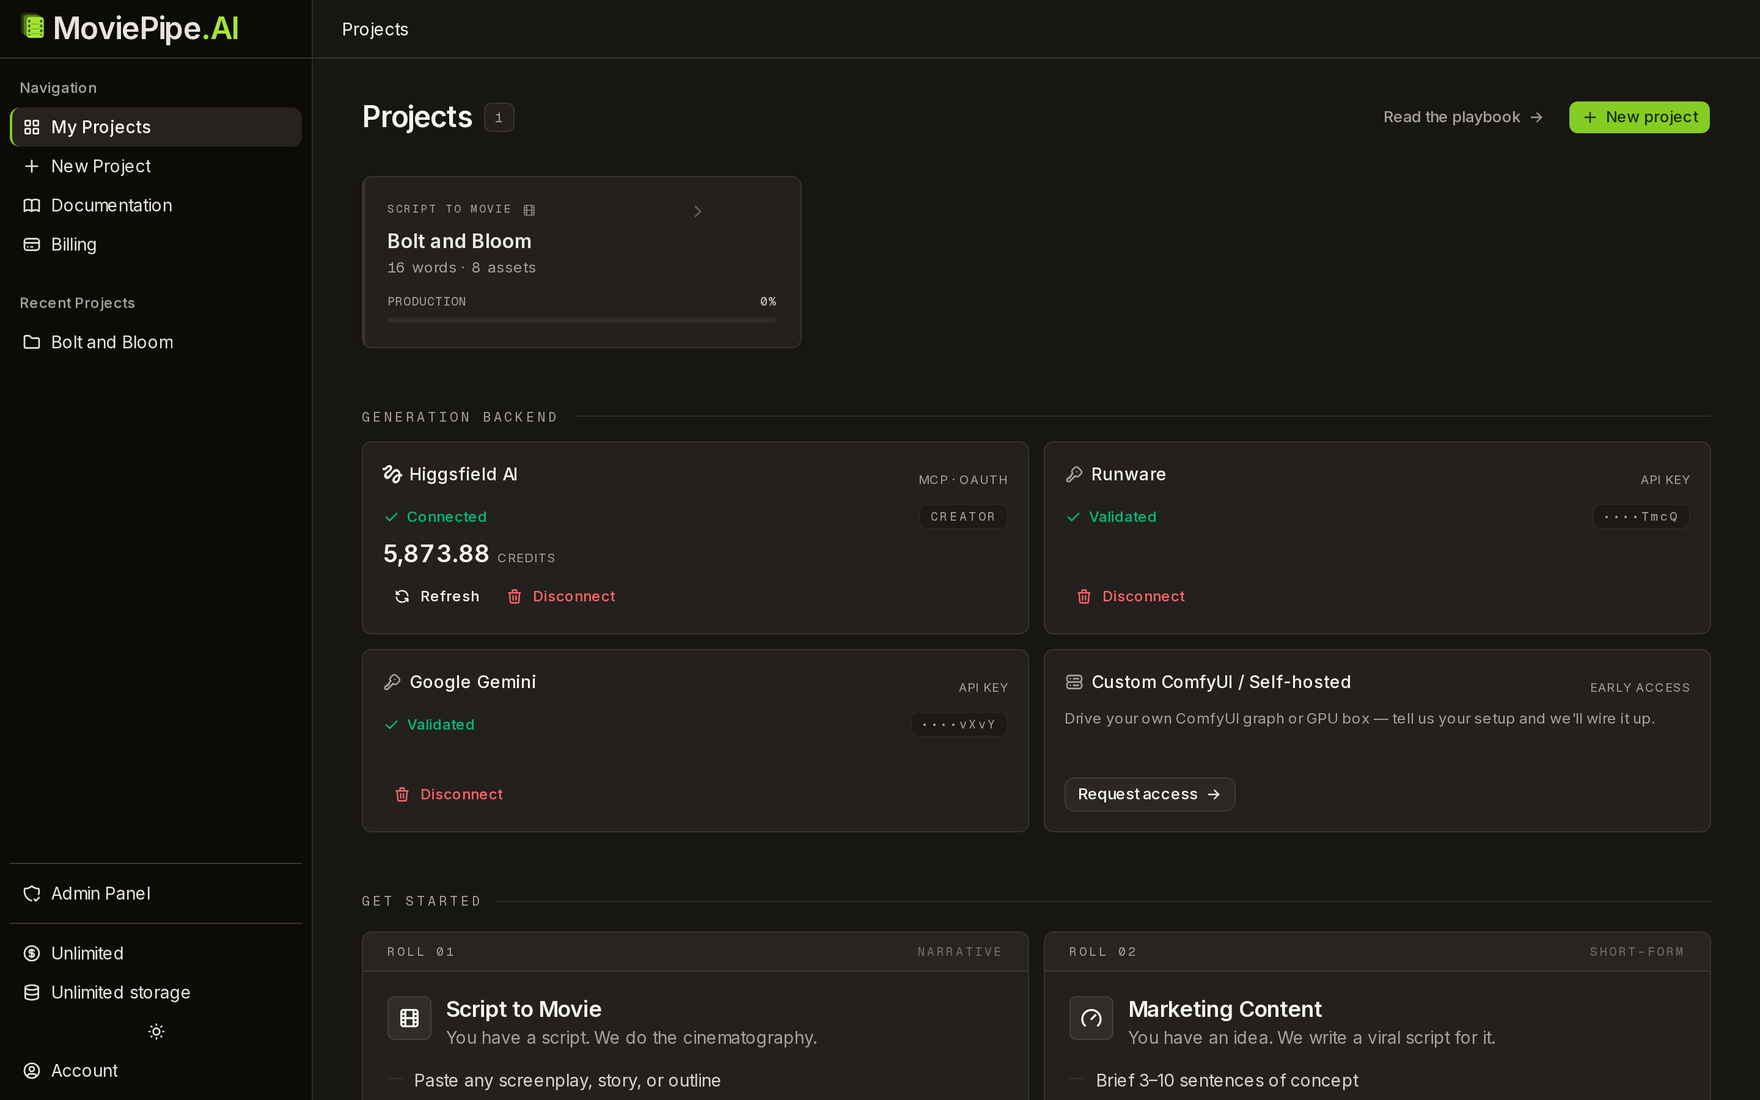1760x1100 pixels.
Task: Click the small film icon after SCRIPT TO MOVIE label
Action: point(529,210)
